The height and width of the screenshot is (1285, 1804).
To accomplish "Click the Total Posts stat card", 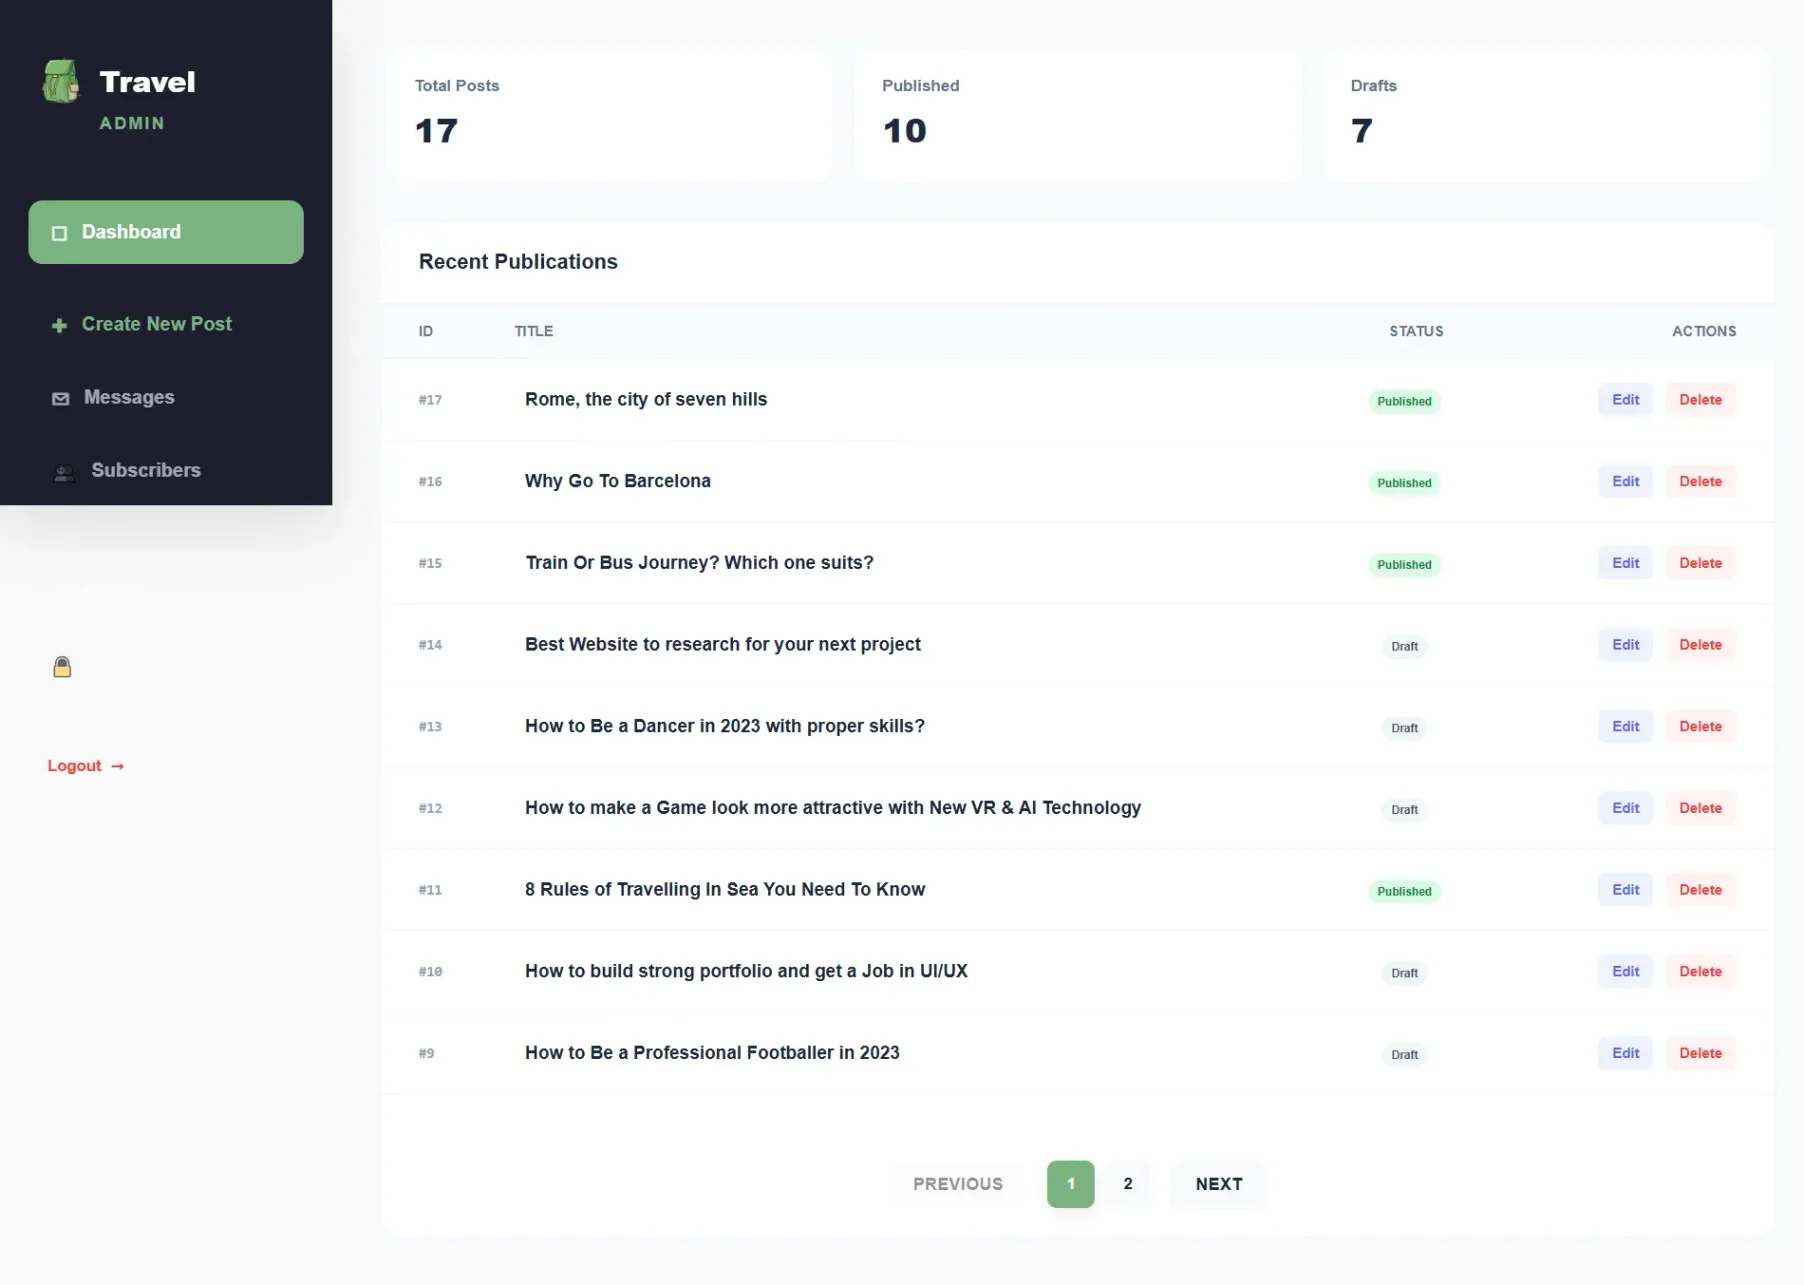I will (x=609, y=115).
